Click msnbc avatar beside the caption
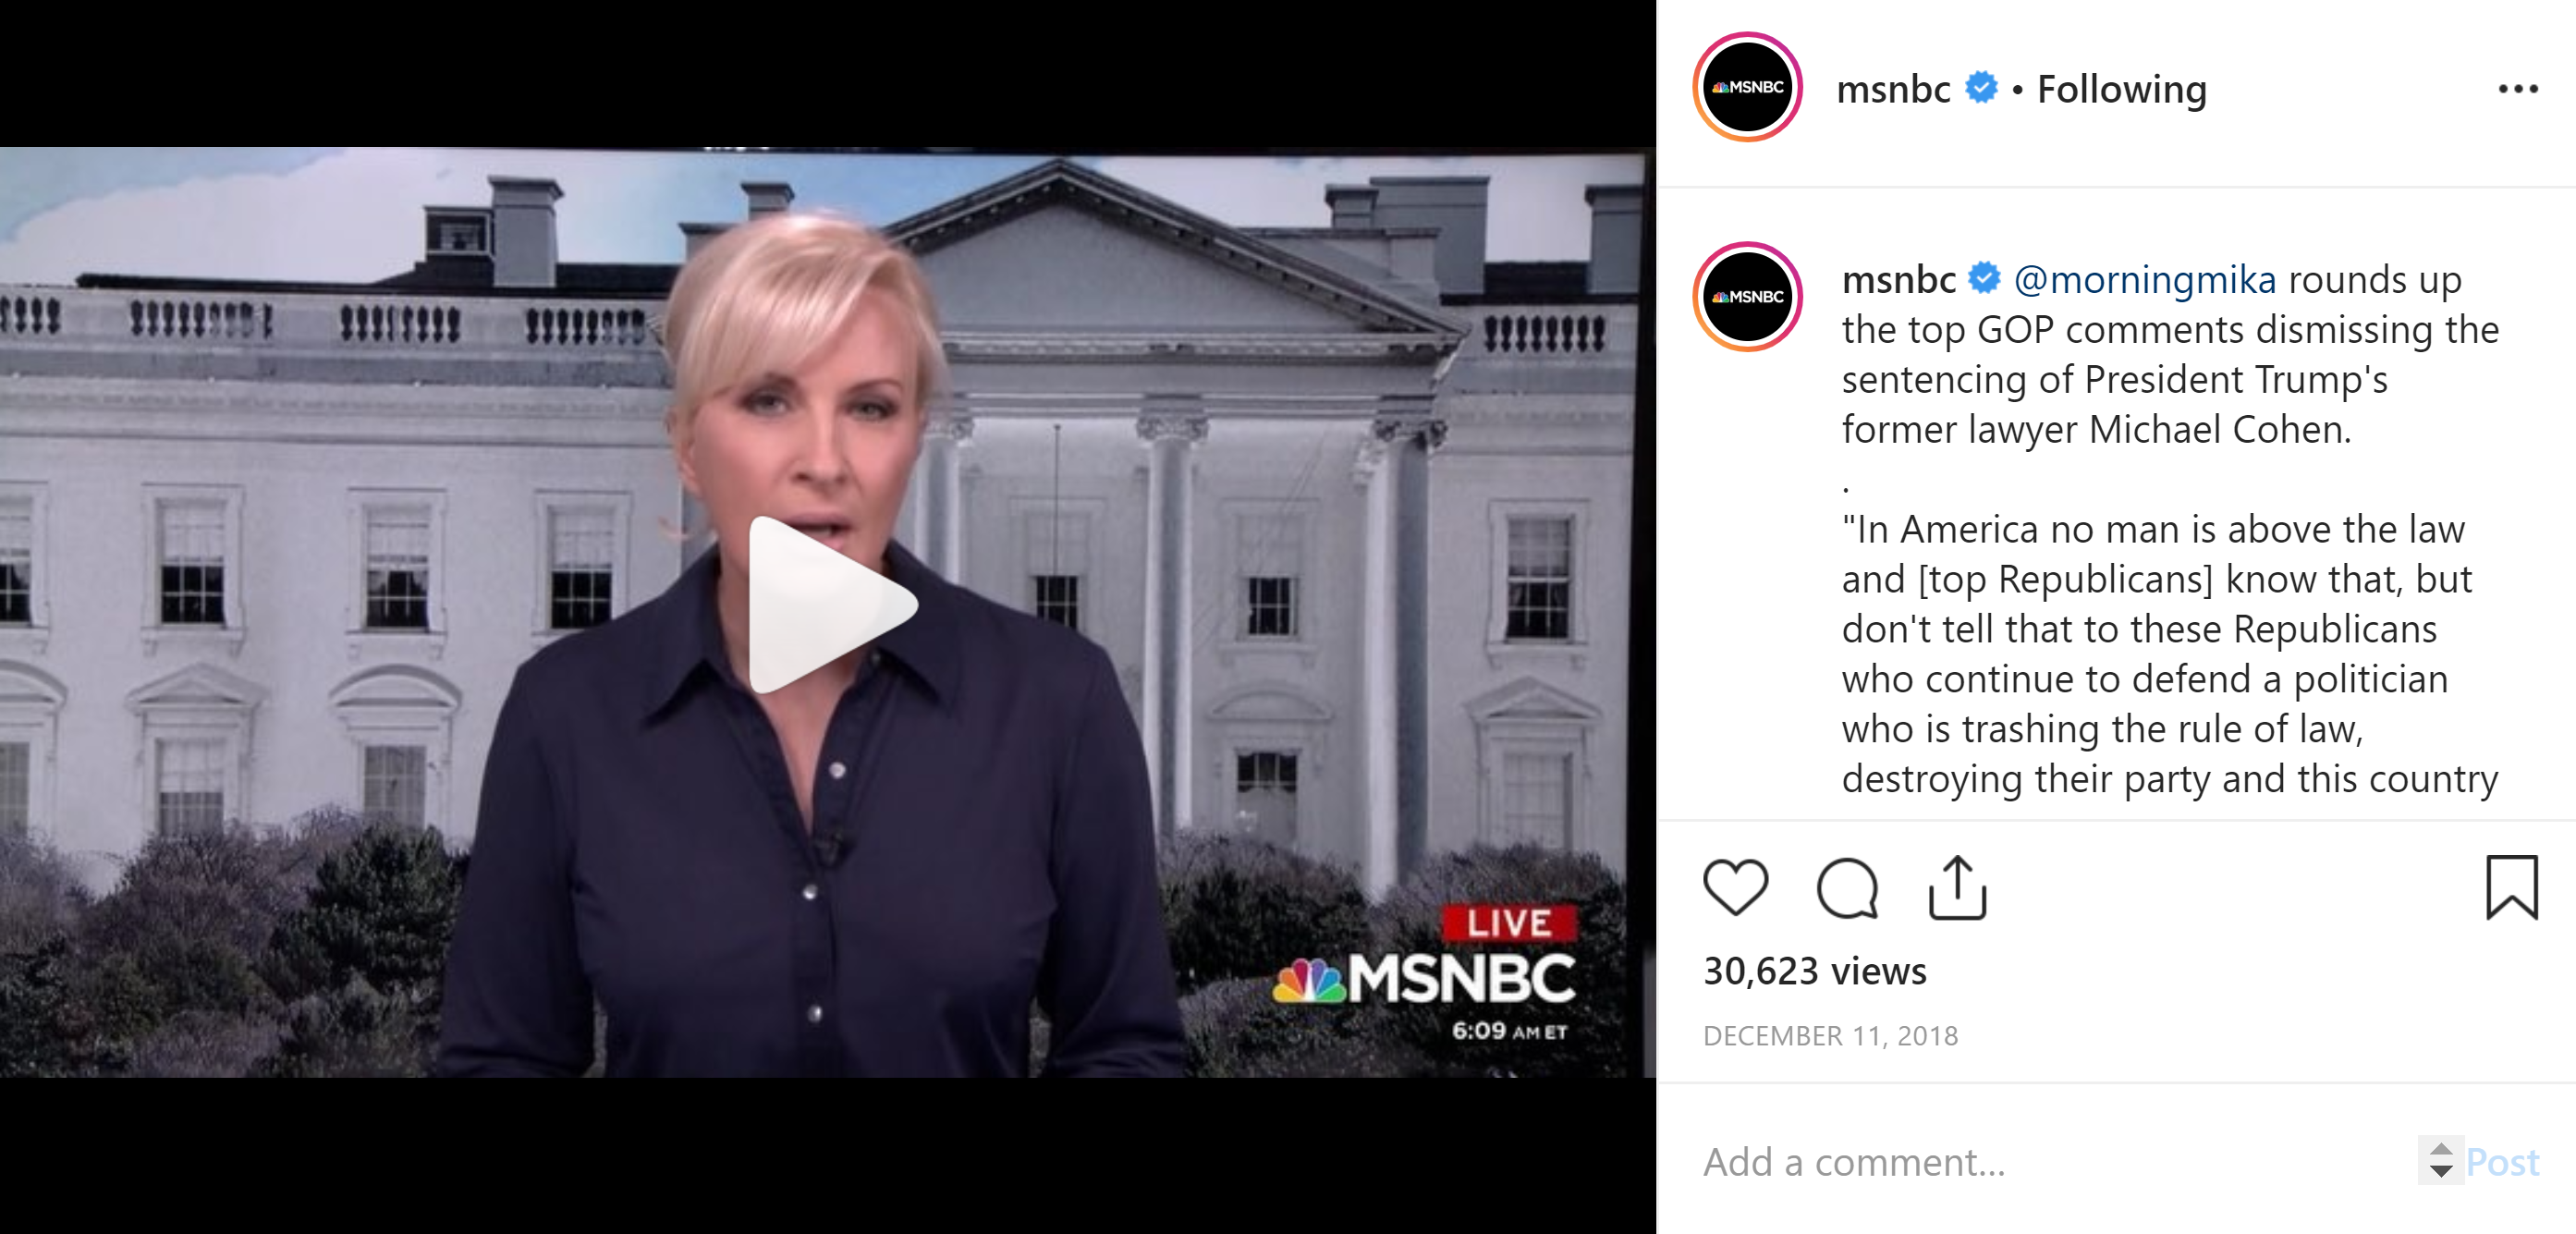 (1748, 297)
